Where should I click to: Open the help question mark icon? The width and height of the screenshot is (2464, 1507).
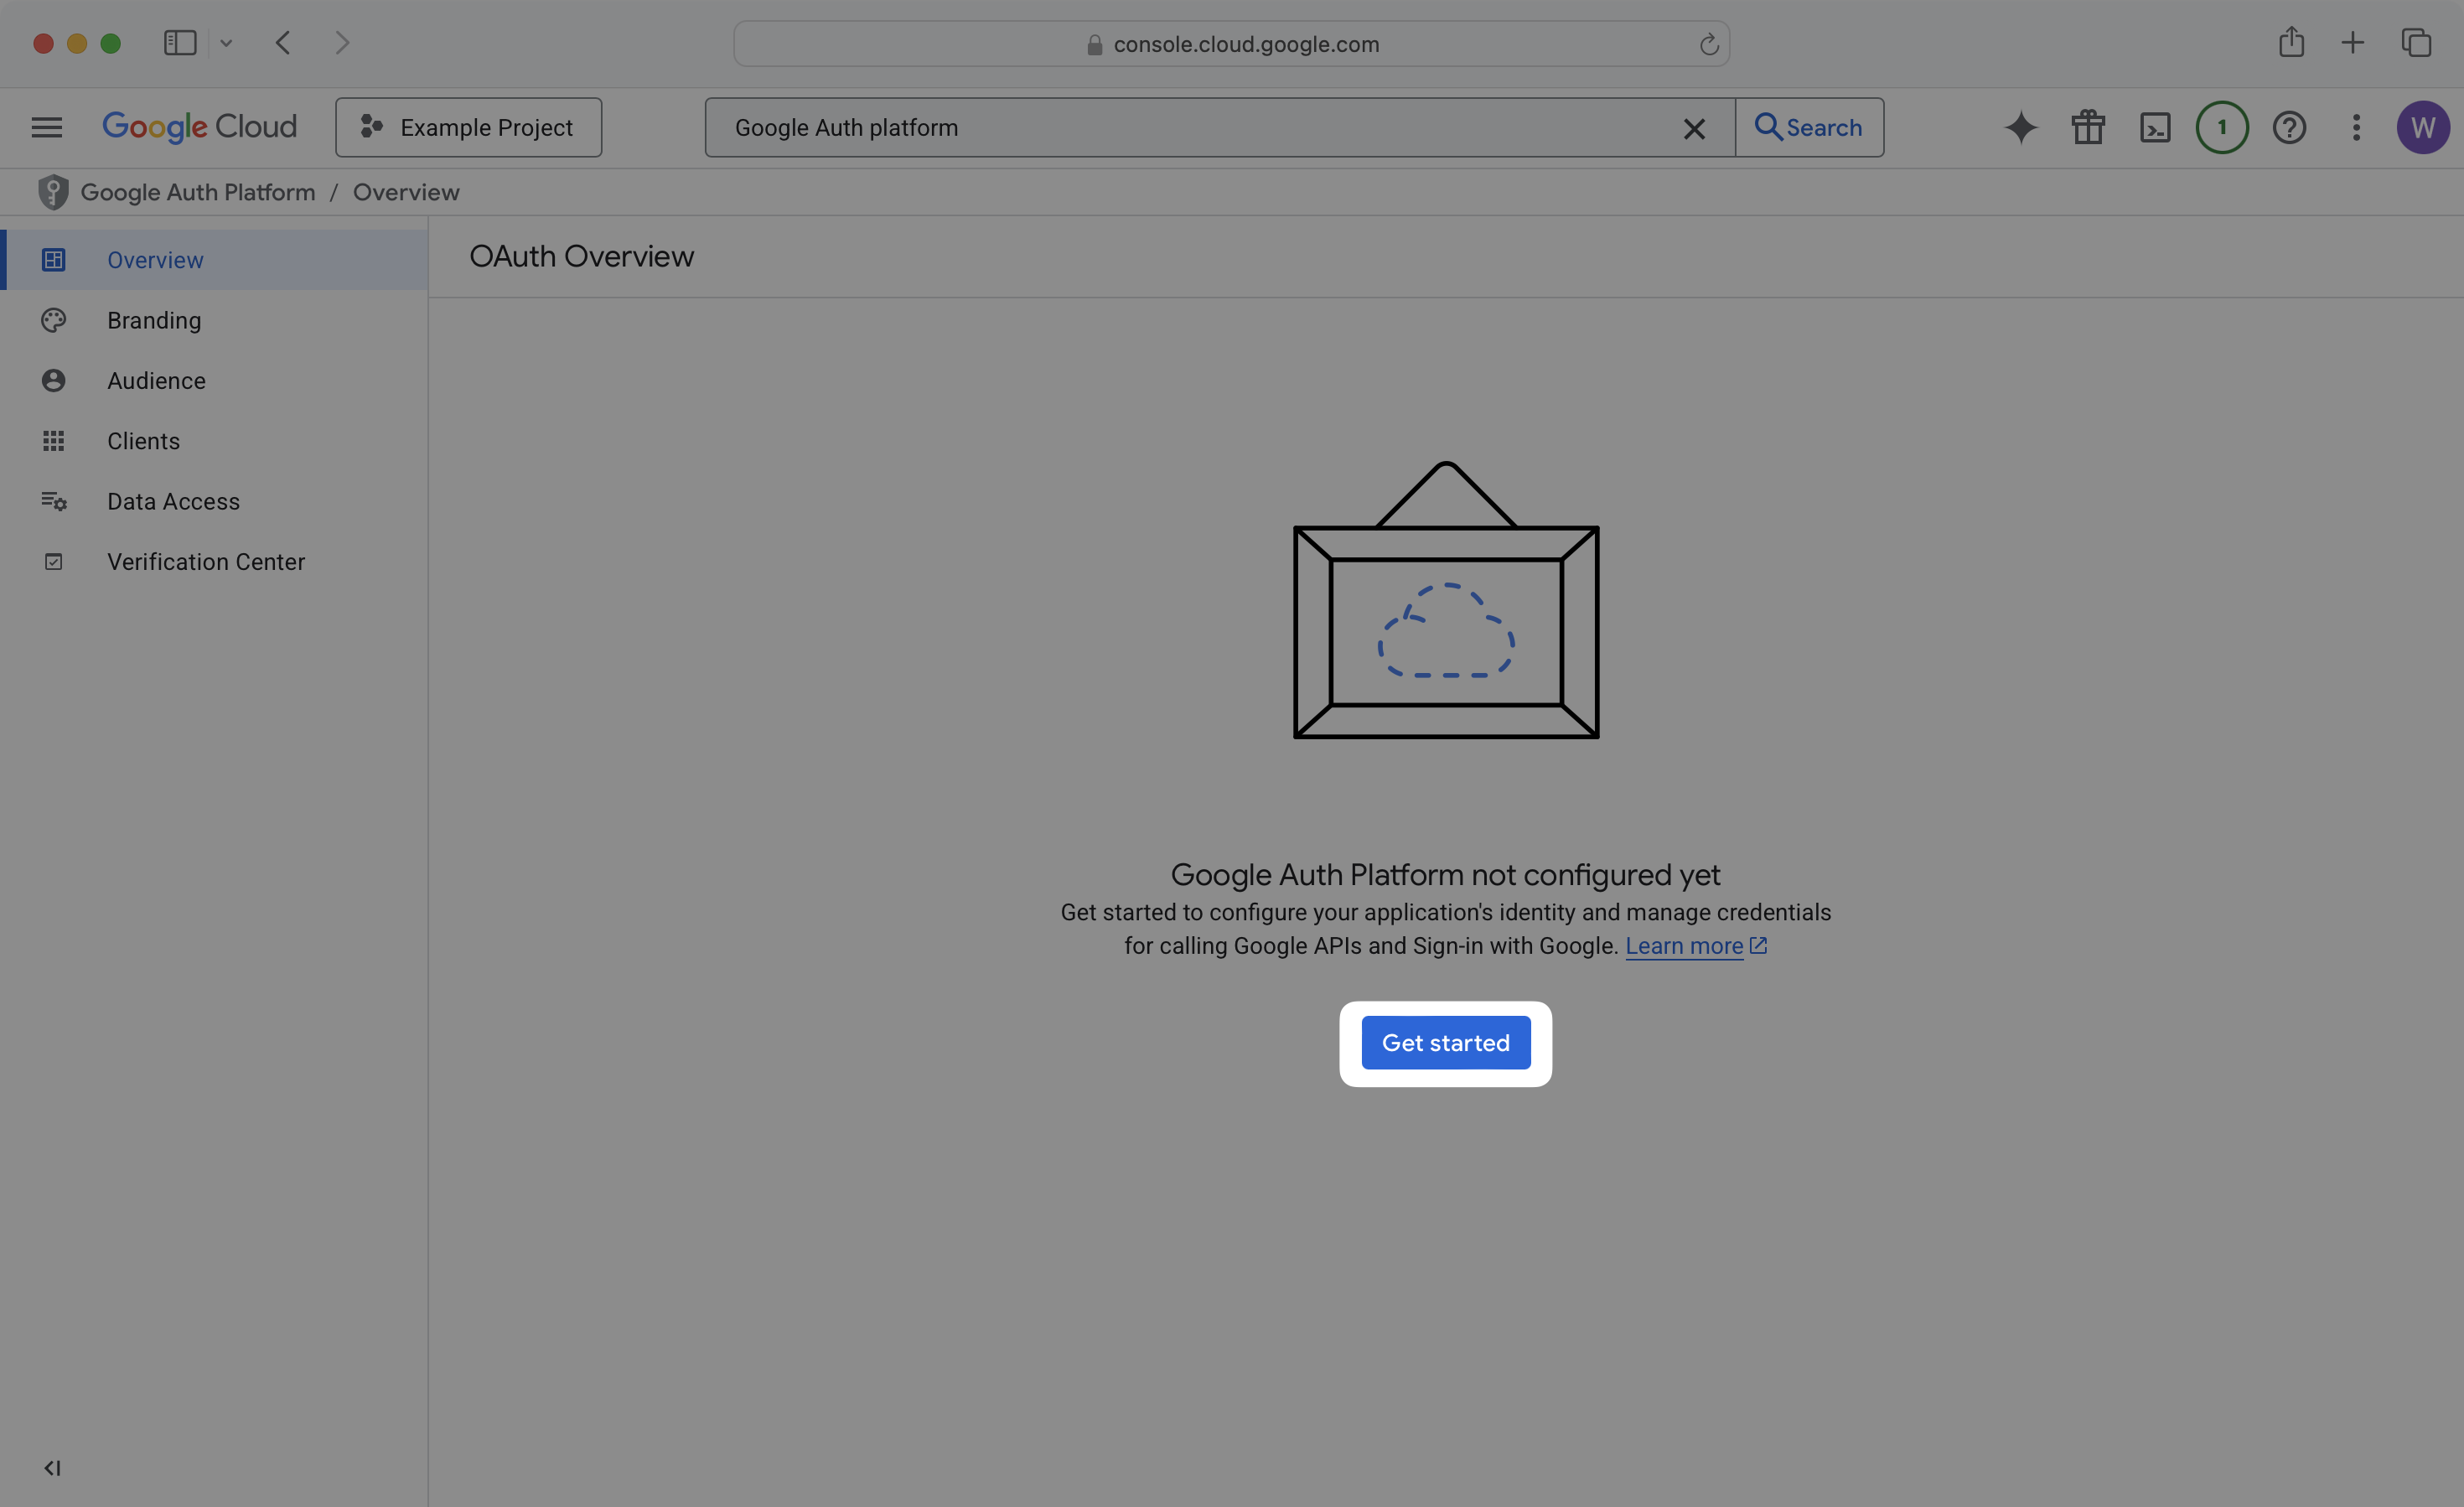point(2289,127)
